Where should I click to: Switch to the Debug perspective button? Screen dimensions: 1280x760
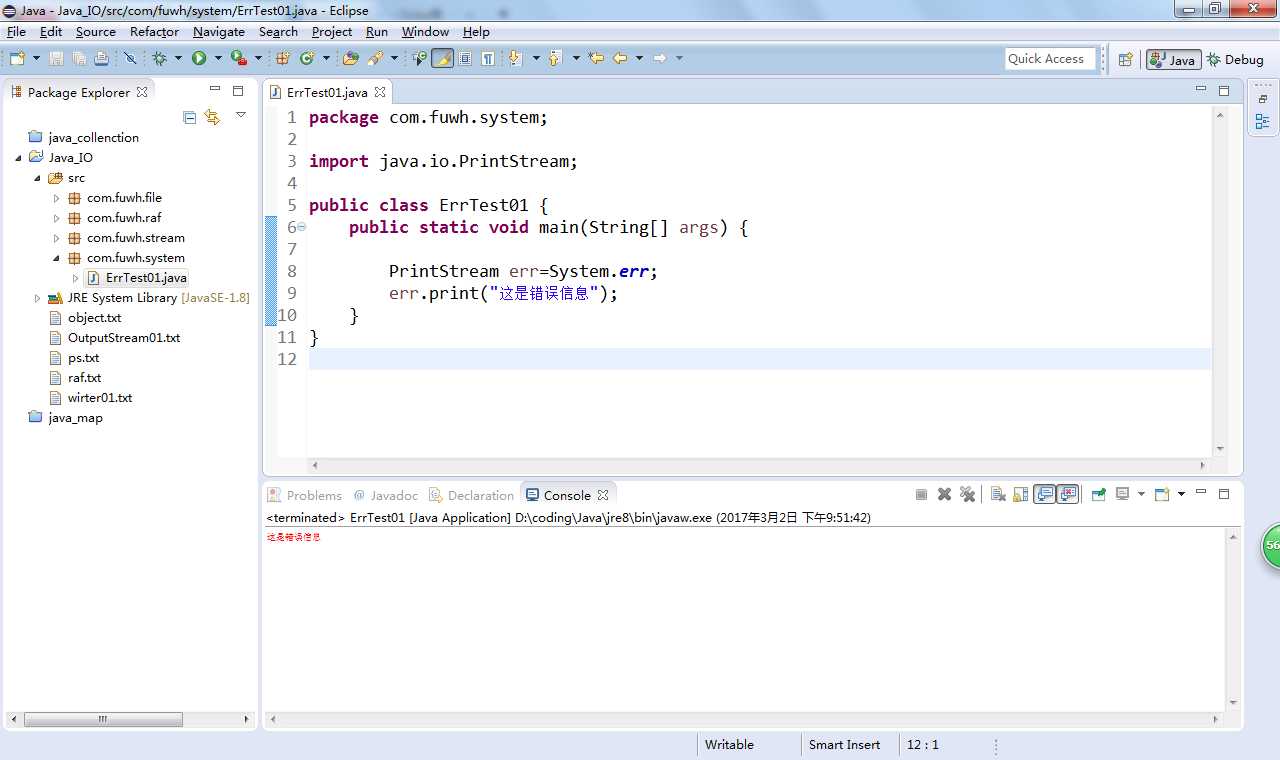[x=1236, y=59]
